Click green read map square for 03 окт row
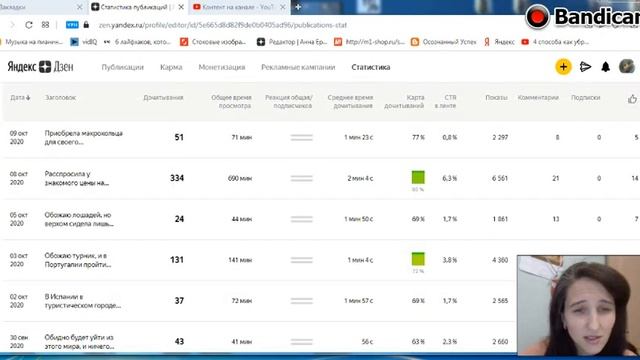The image size is (640, 360). coord(418,259)
